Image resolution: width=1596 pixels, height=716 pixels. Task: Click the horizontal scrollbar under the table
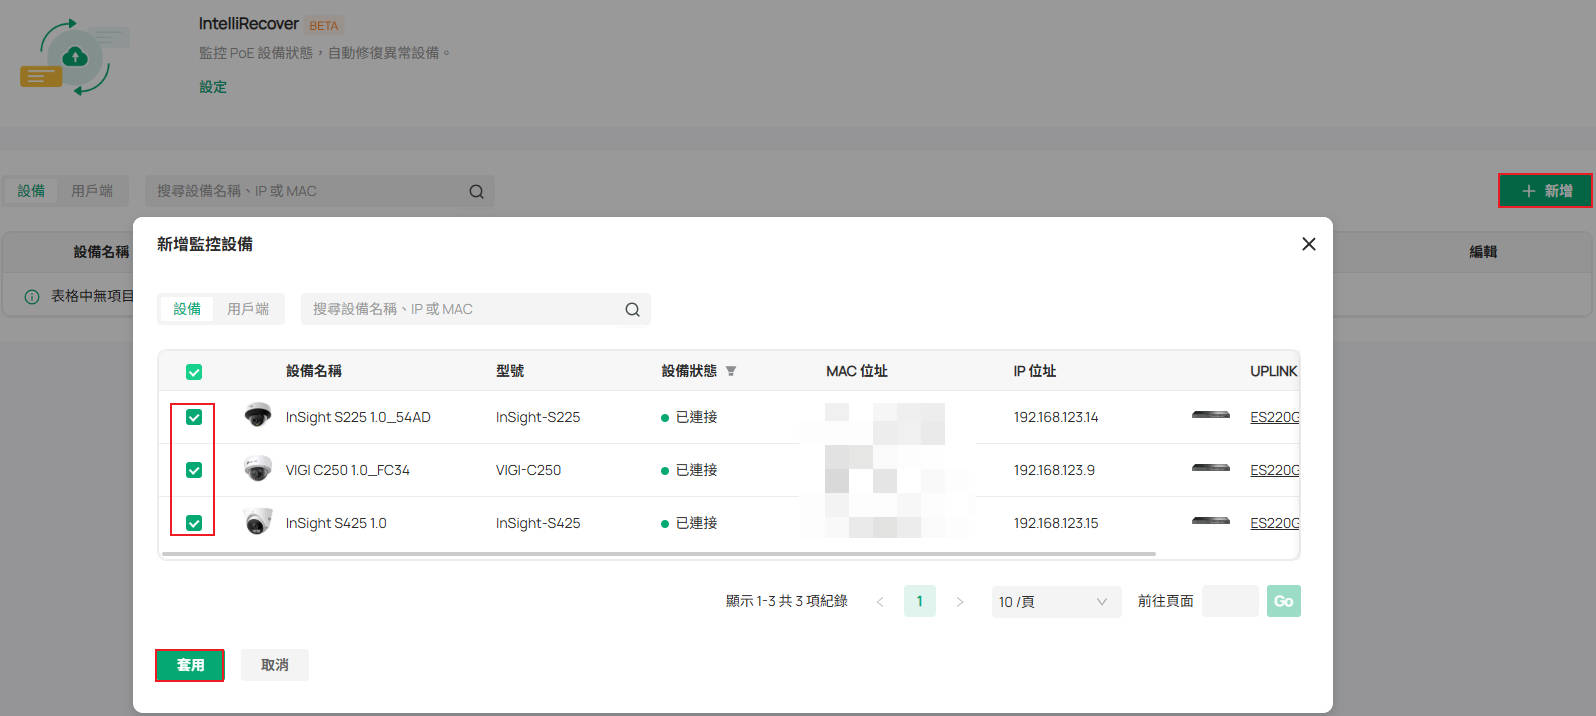click(x=658, y=553)
